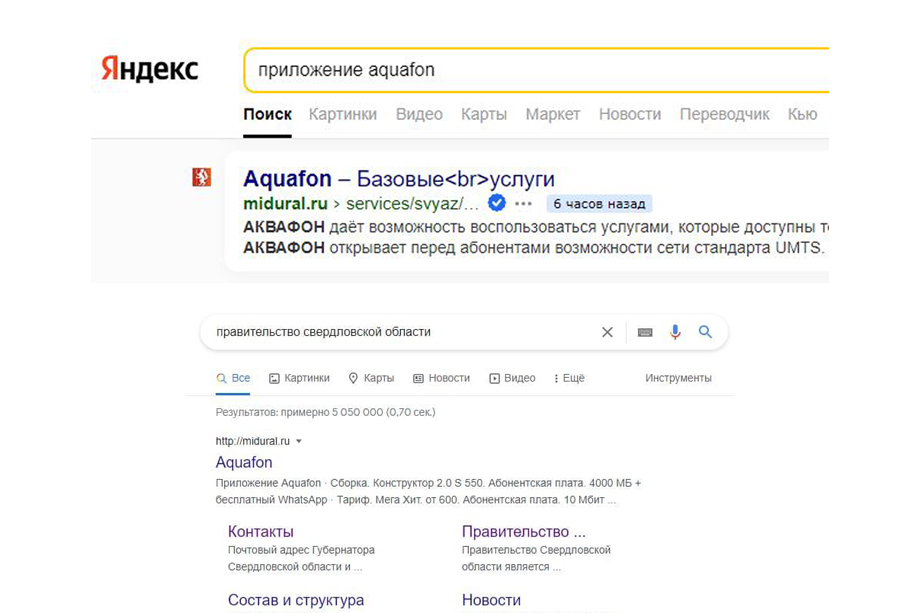Open the Контакты sitelink
The width and height of the screenshot is (920, 613).
point(261,531)
